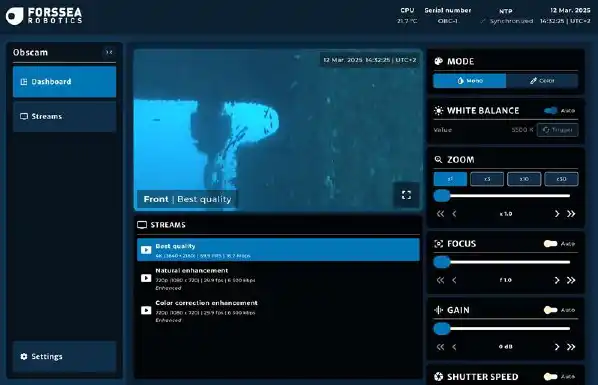Increase focus one step with right arrow
This screenshot has width=598, height=385.
pyautogui.click(x=557, y=280)
